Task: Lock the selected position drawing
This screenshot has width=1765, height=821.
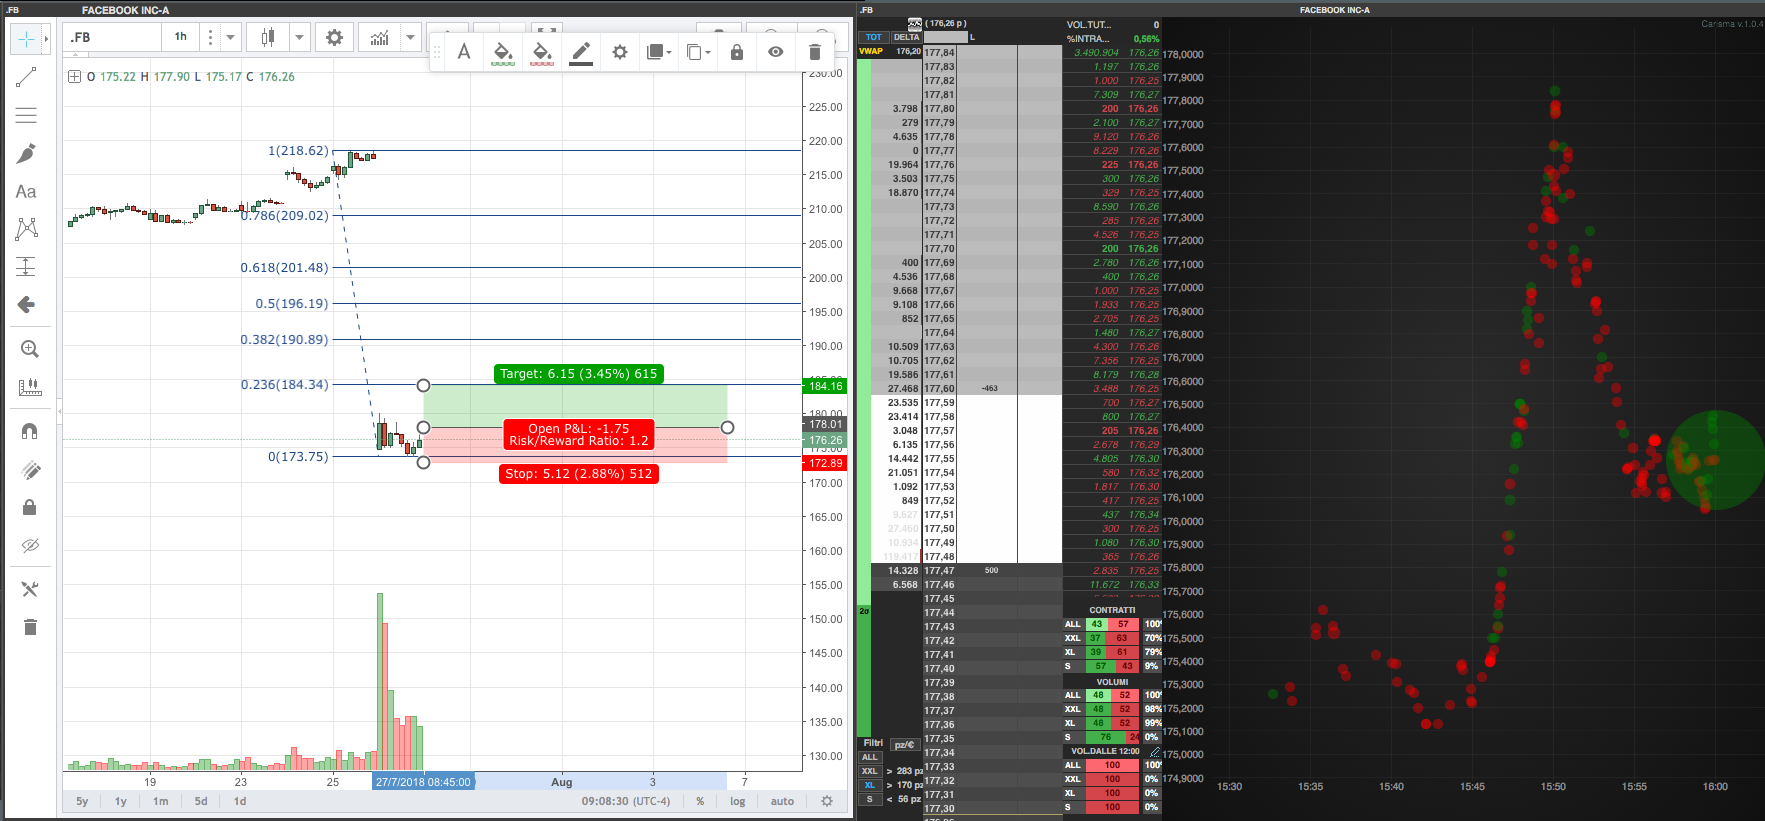Action: (737, 52)
